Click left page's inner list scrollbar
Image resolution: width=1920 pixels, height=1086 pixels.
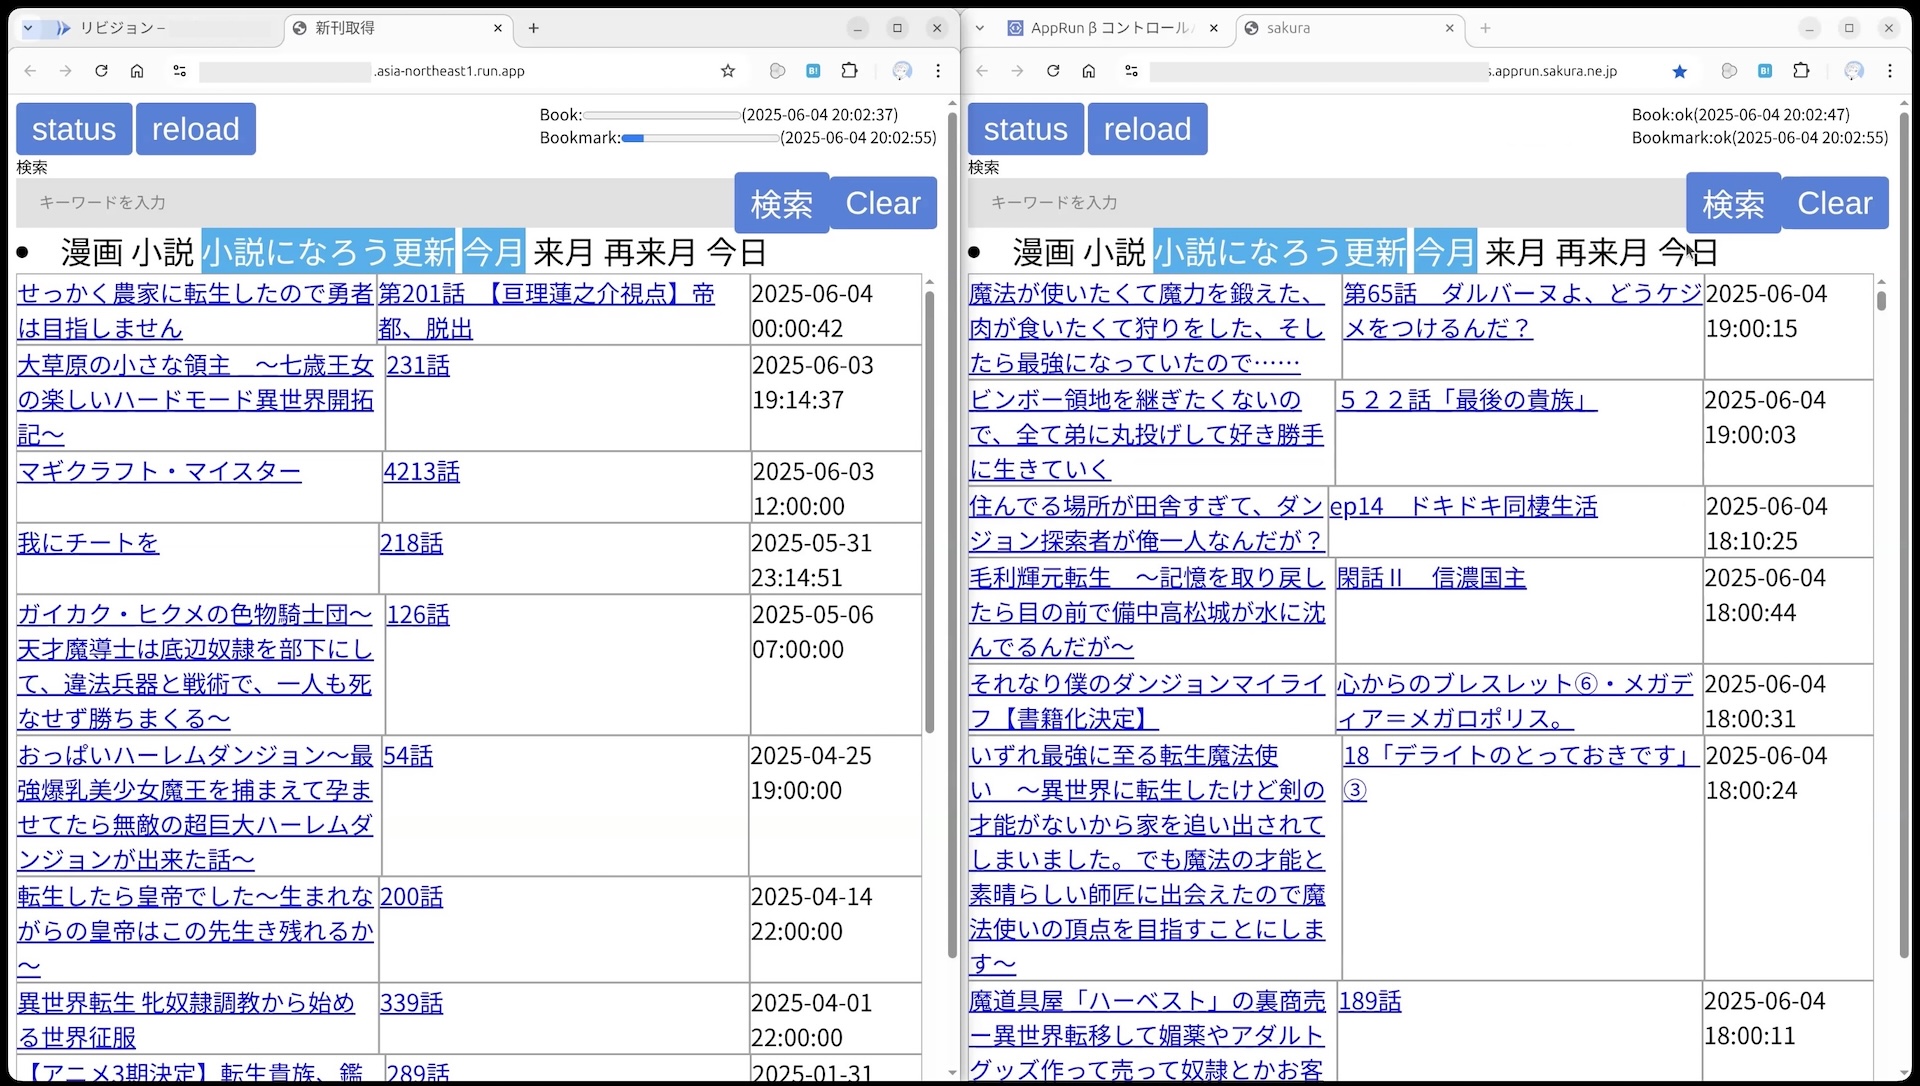[929, 510]
